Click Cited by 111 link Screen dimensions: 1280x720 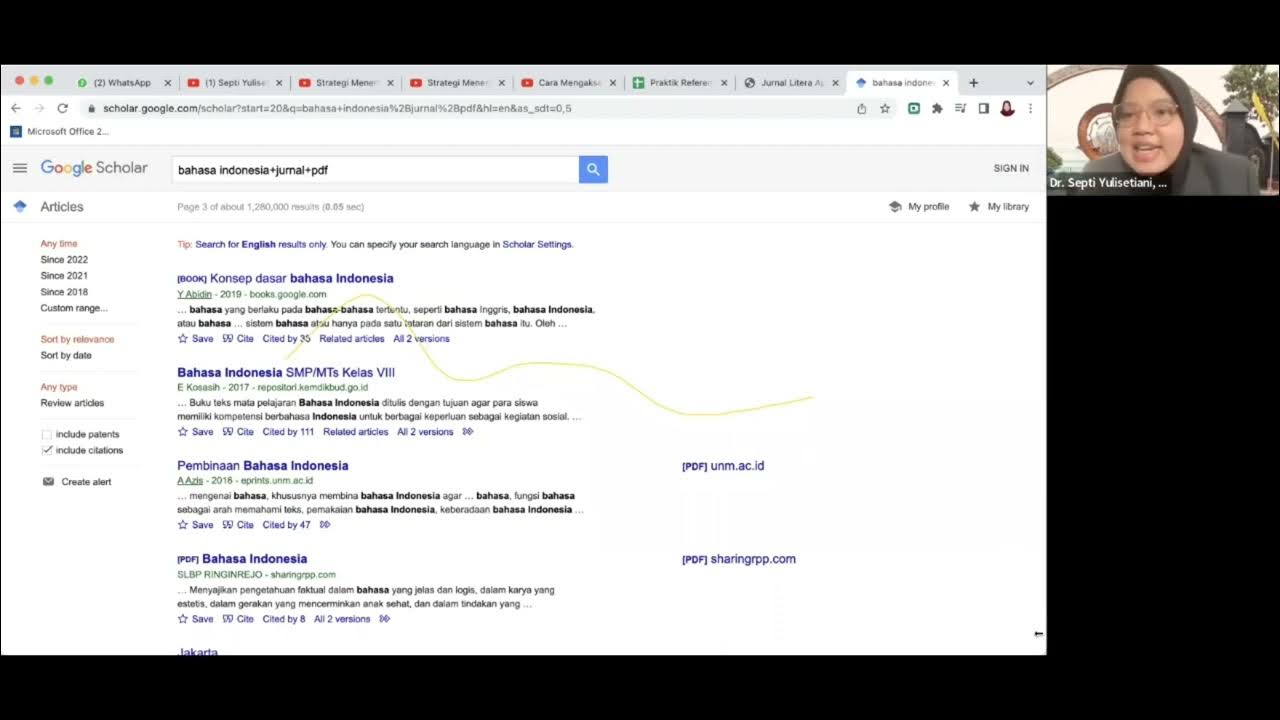click(288, 432)
